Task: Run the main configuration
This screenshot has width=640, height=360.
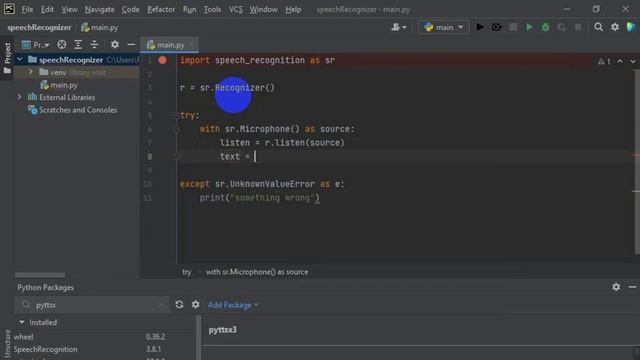Action: tap(480, 27)
